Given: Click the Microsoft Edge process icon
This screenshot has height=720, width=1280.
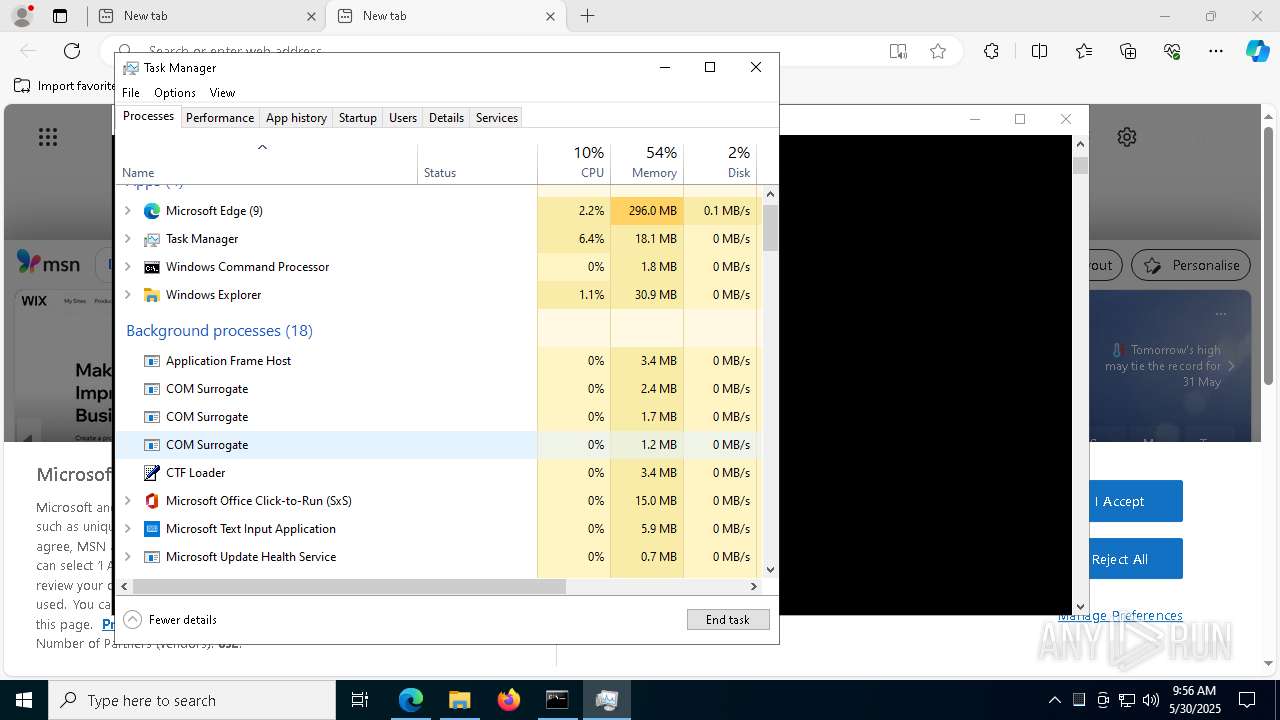Looking at the screenshot, I should point(152,211).
